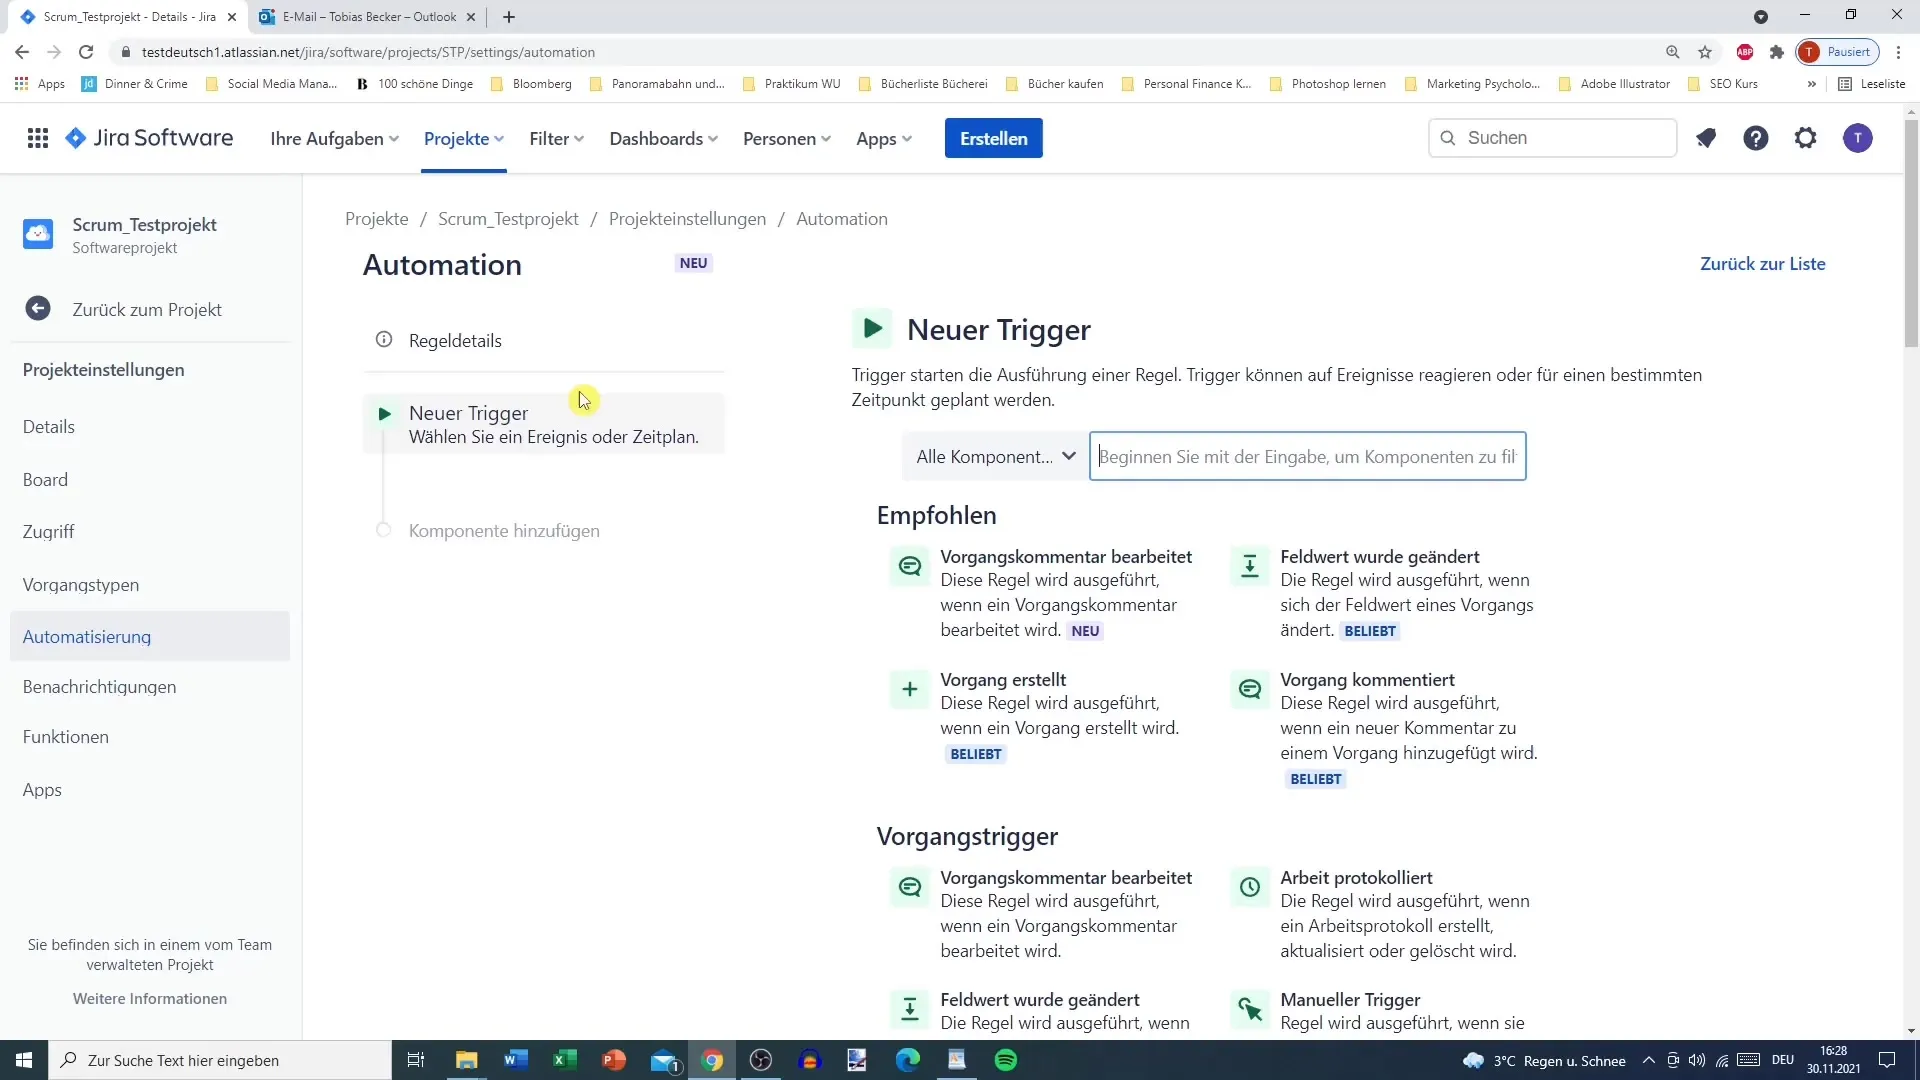This screenshot has height=1080, width=1920.
Task: Click the Arbeit protokolliert clock icon
Action: click(x=1250, y=886)
